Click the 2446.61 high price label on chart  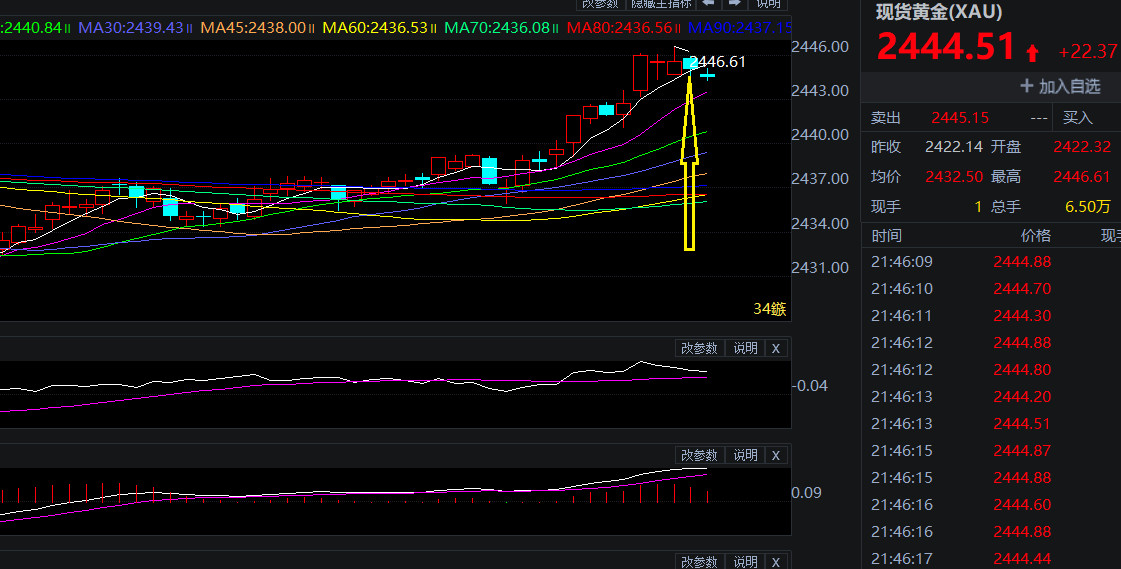718,62
